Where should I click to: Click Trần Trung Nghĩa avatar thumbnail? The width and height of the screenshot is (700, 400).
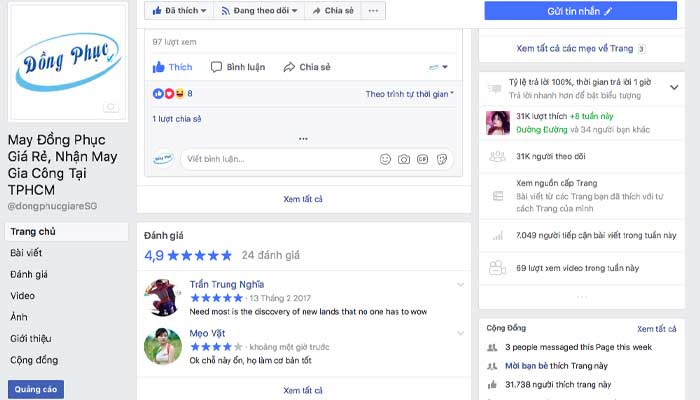click(162, 297)
